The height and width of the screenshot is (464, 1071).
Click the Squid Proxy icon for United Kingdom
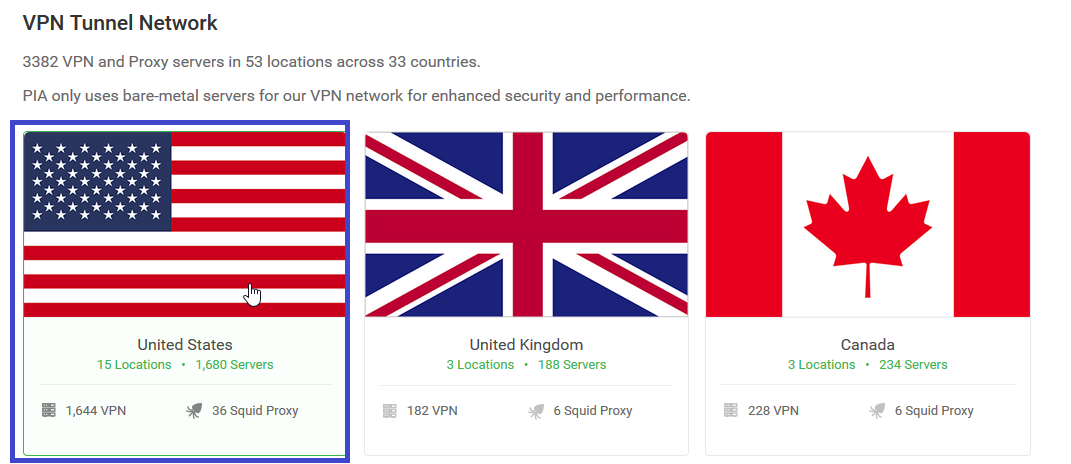[536, 411]
